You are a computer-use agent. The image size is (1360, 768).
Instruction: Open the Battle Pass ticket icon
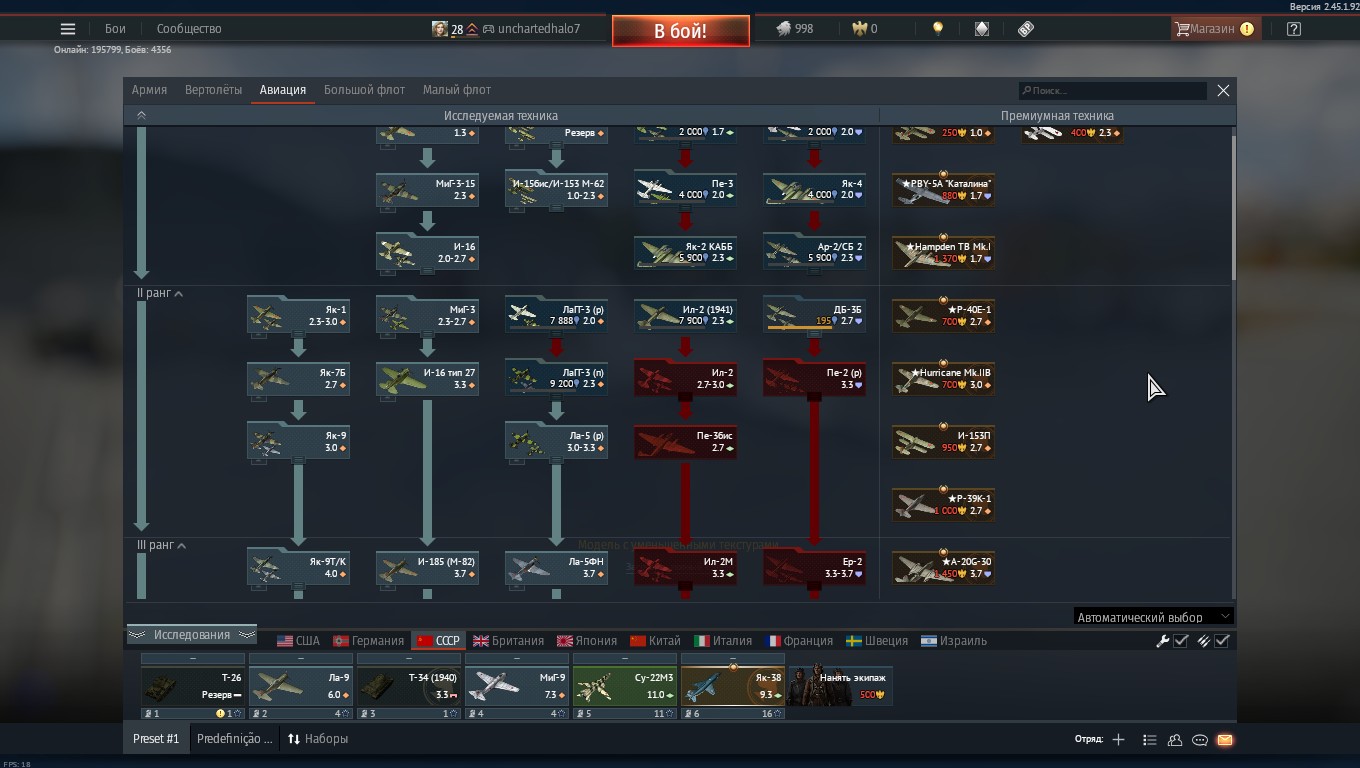pos(1026,29)
